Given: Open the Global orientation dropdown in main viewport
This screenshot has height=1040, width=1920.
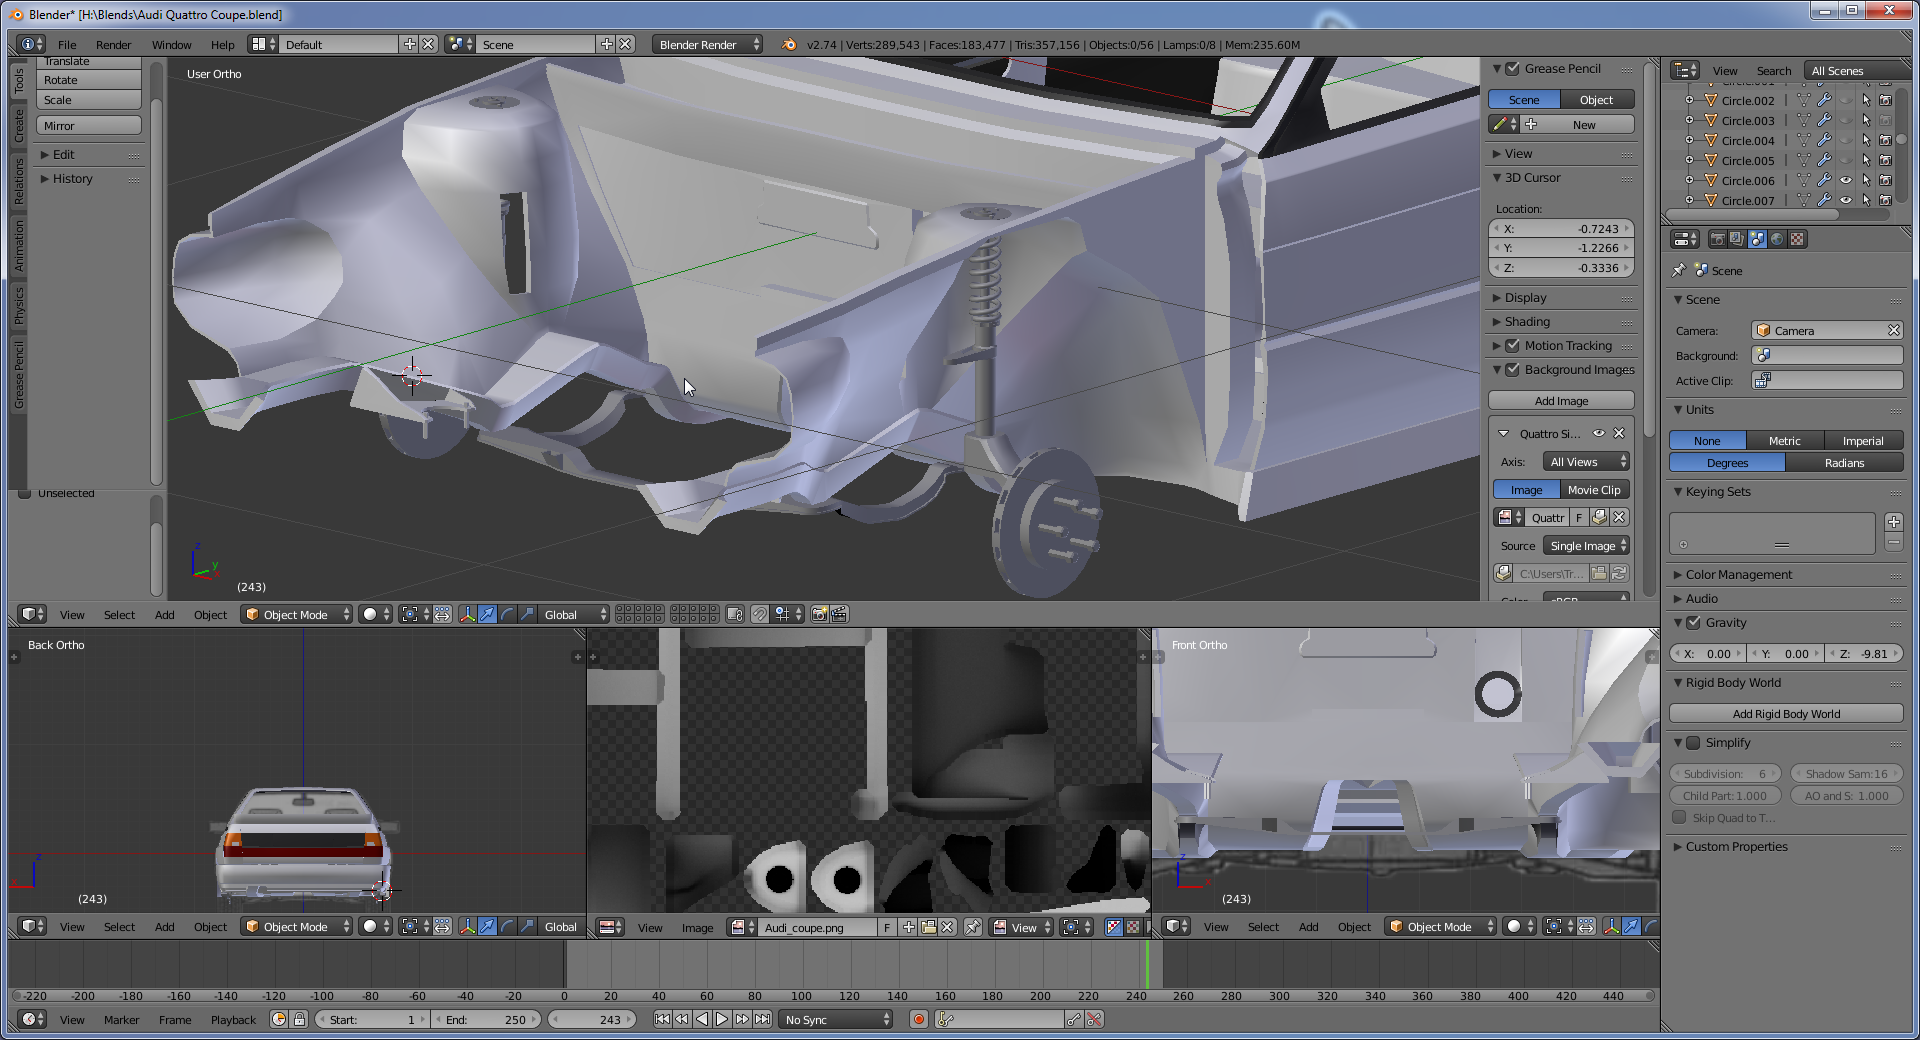Looking at the screenshot, I should tap(573, 615).
